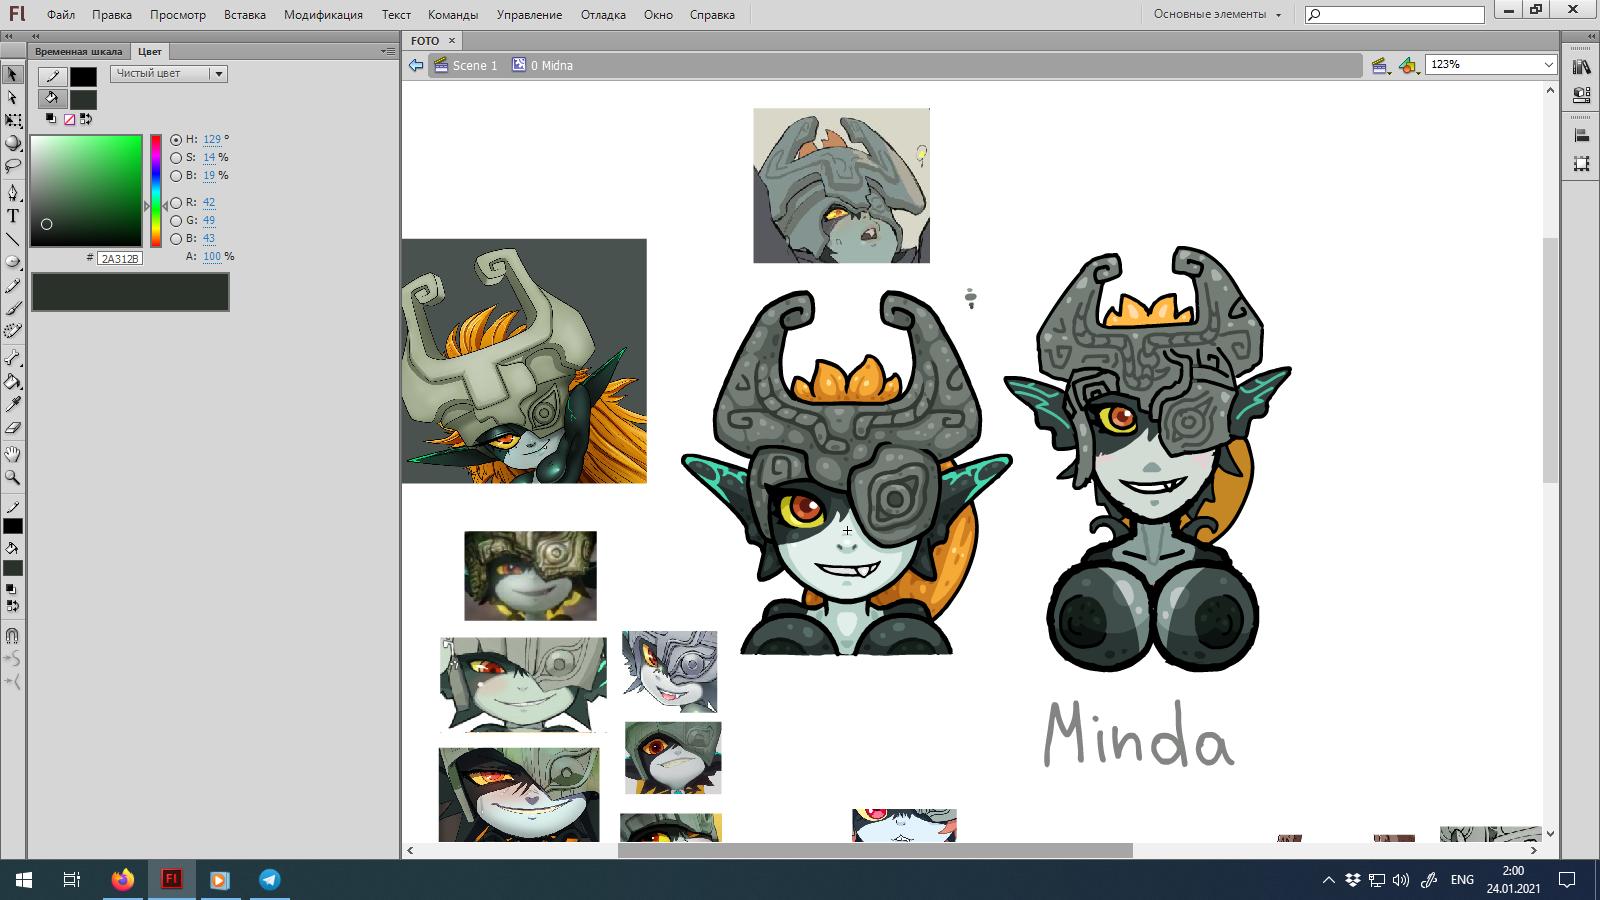Select the Lasso tool

(x=13, y=166)
